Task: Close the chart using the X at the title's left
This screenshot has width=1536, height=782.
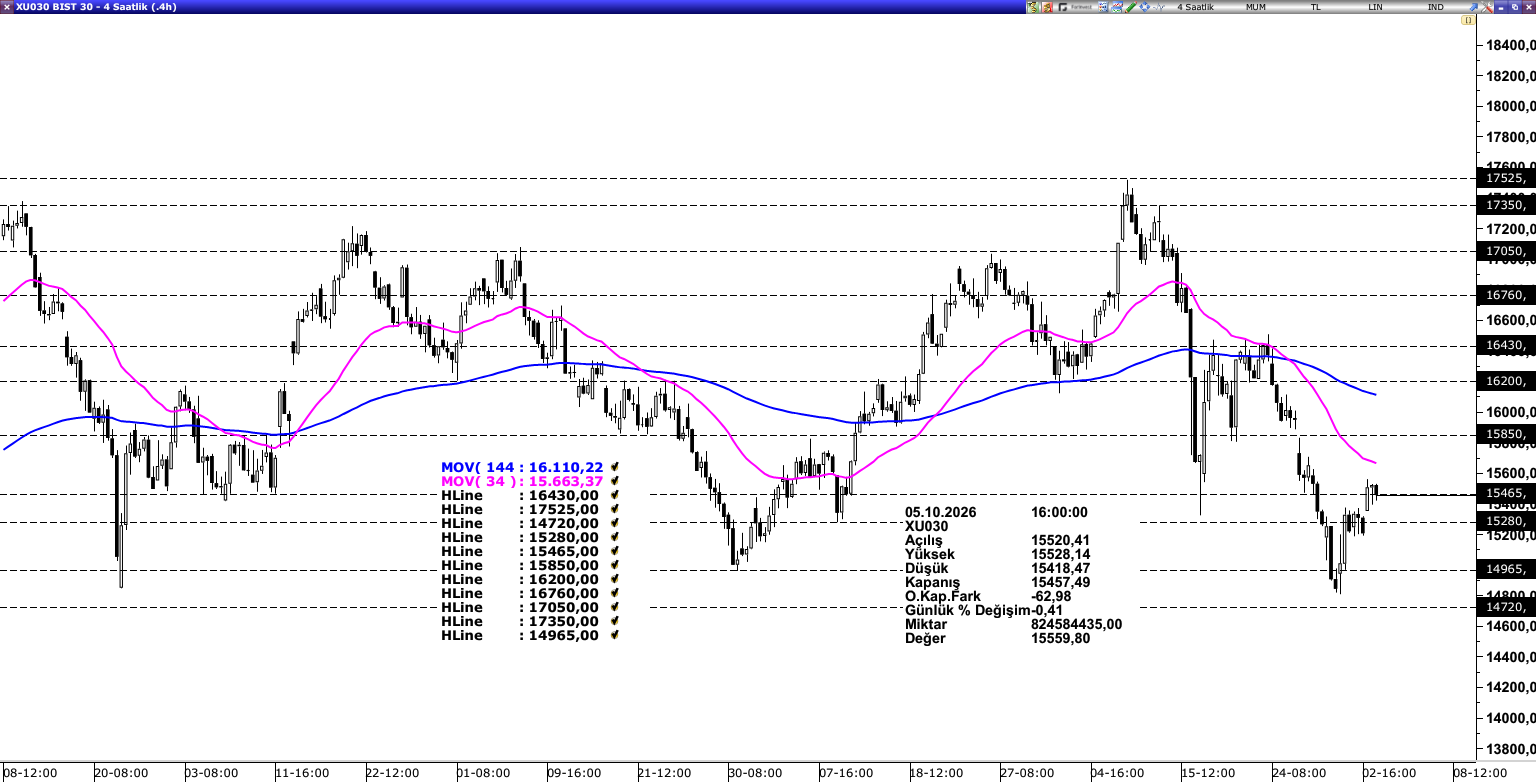Action: [x=7, y=7]
